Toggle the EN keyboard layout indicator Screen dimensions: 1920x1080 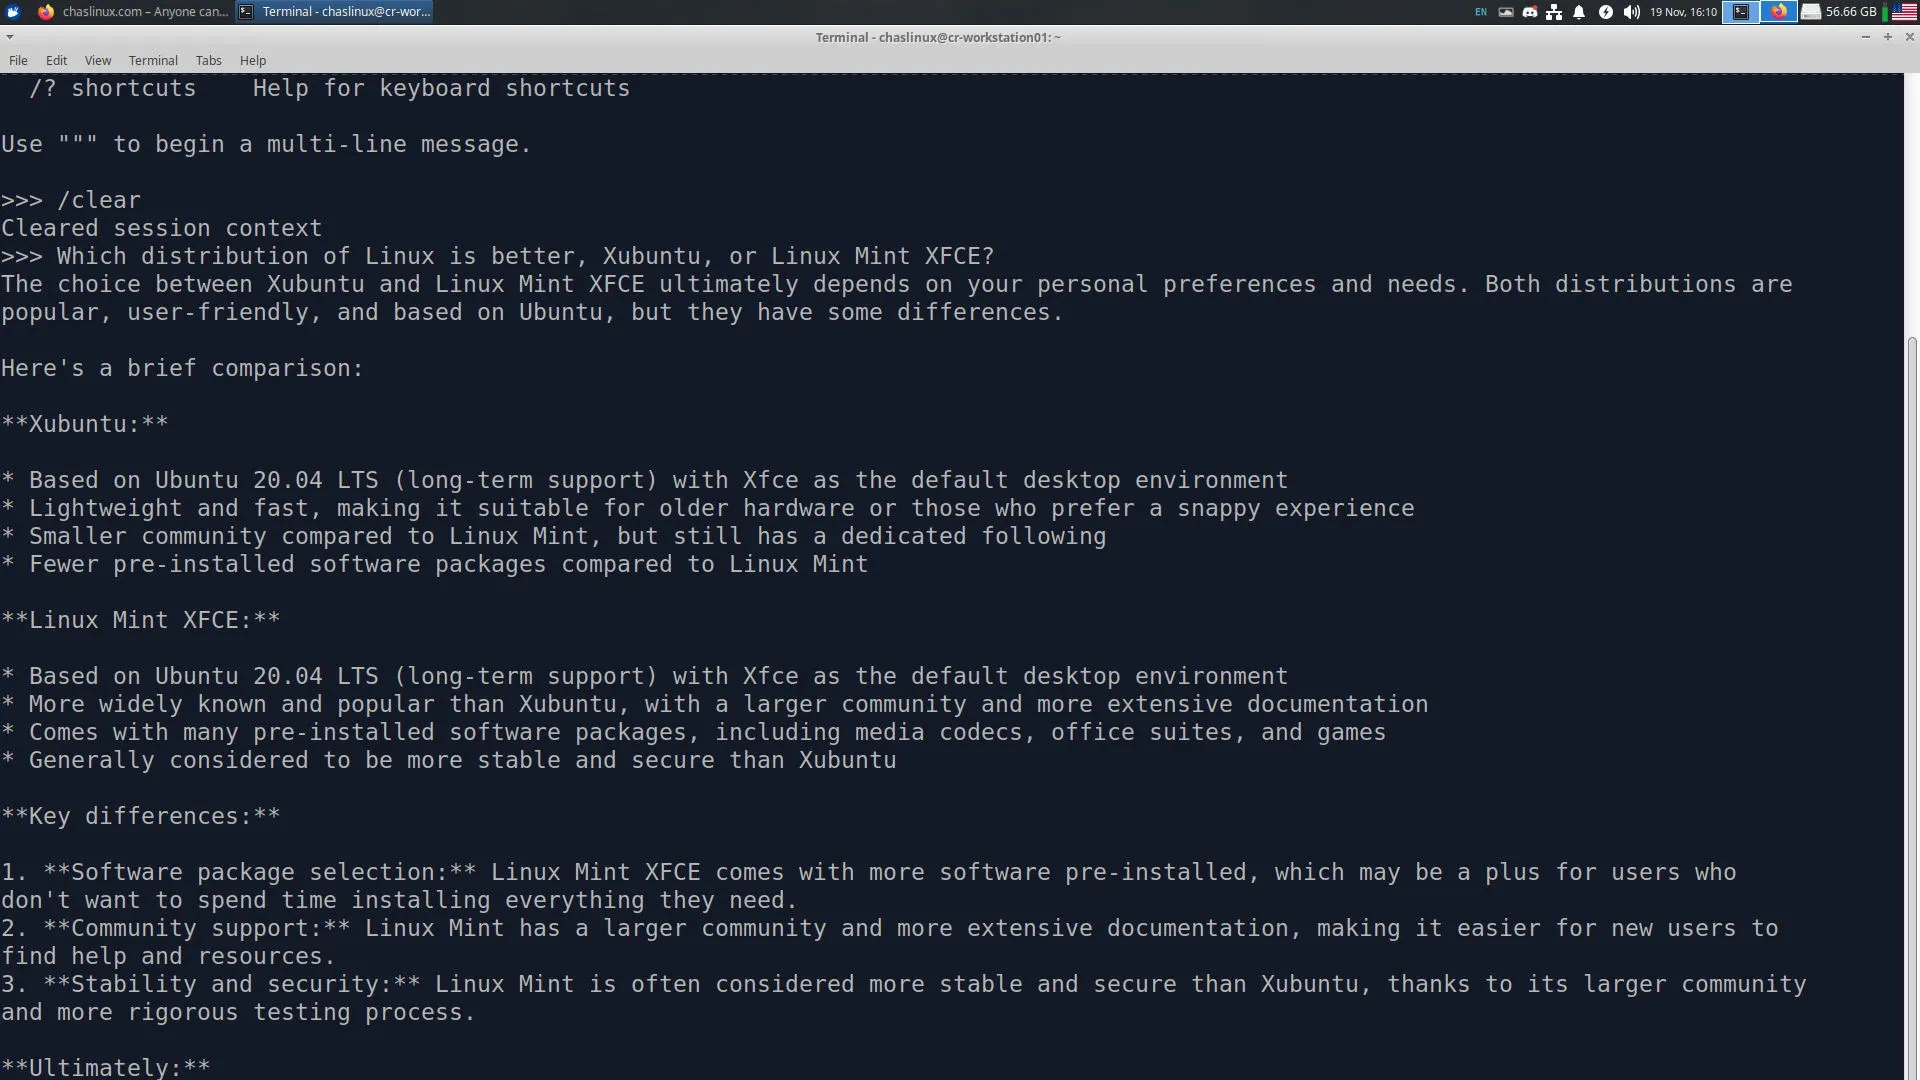1481,12
